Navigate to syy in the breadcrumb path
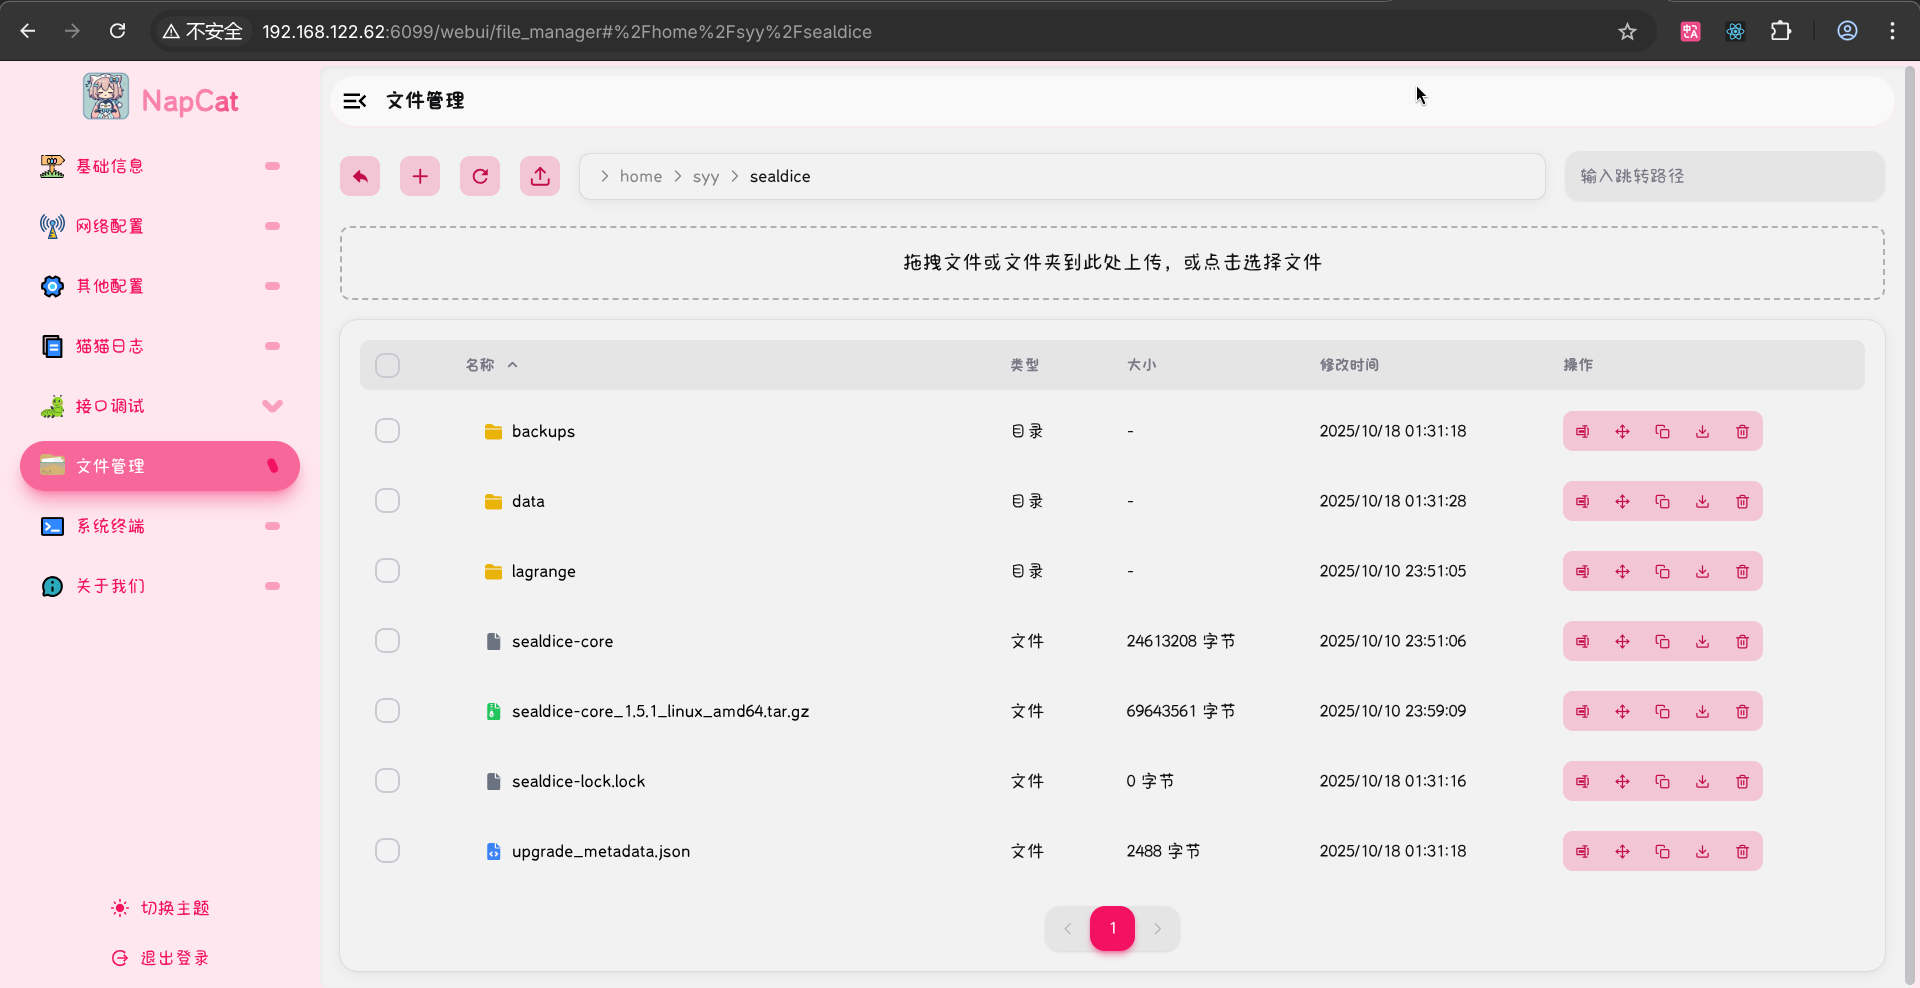The width and height of the screenshot is (1920, 988). pyautogui.click(x=705, y=177)
